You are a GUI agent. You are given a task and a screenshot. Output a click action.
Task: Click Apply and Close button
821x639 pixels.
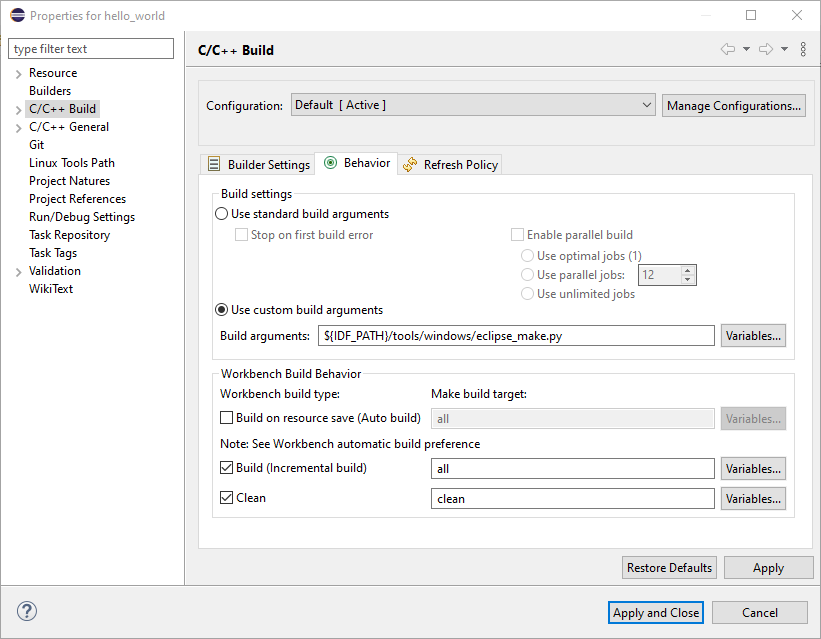656,612
